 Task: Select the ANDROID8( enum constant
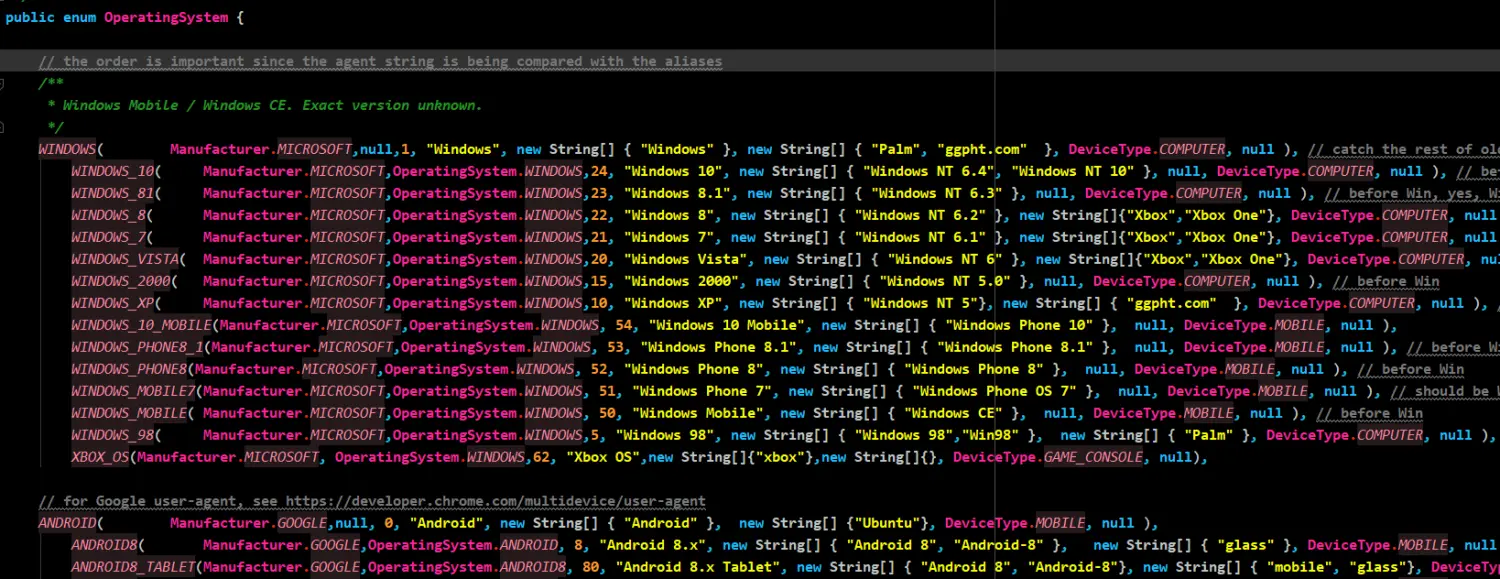[x=105, y=545]
